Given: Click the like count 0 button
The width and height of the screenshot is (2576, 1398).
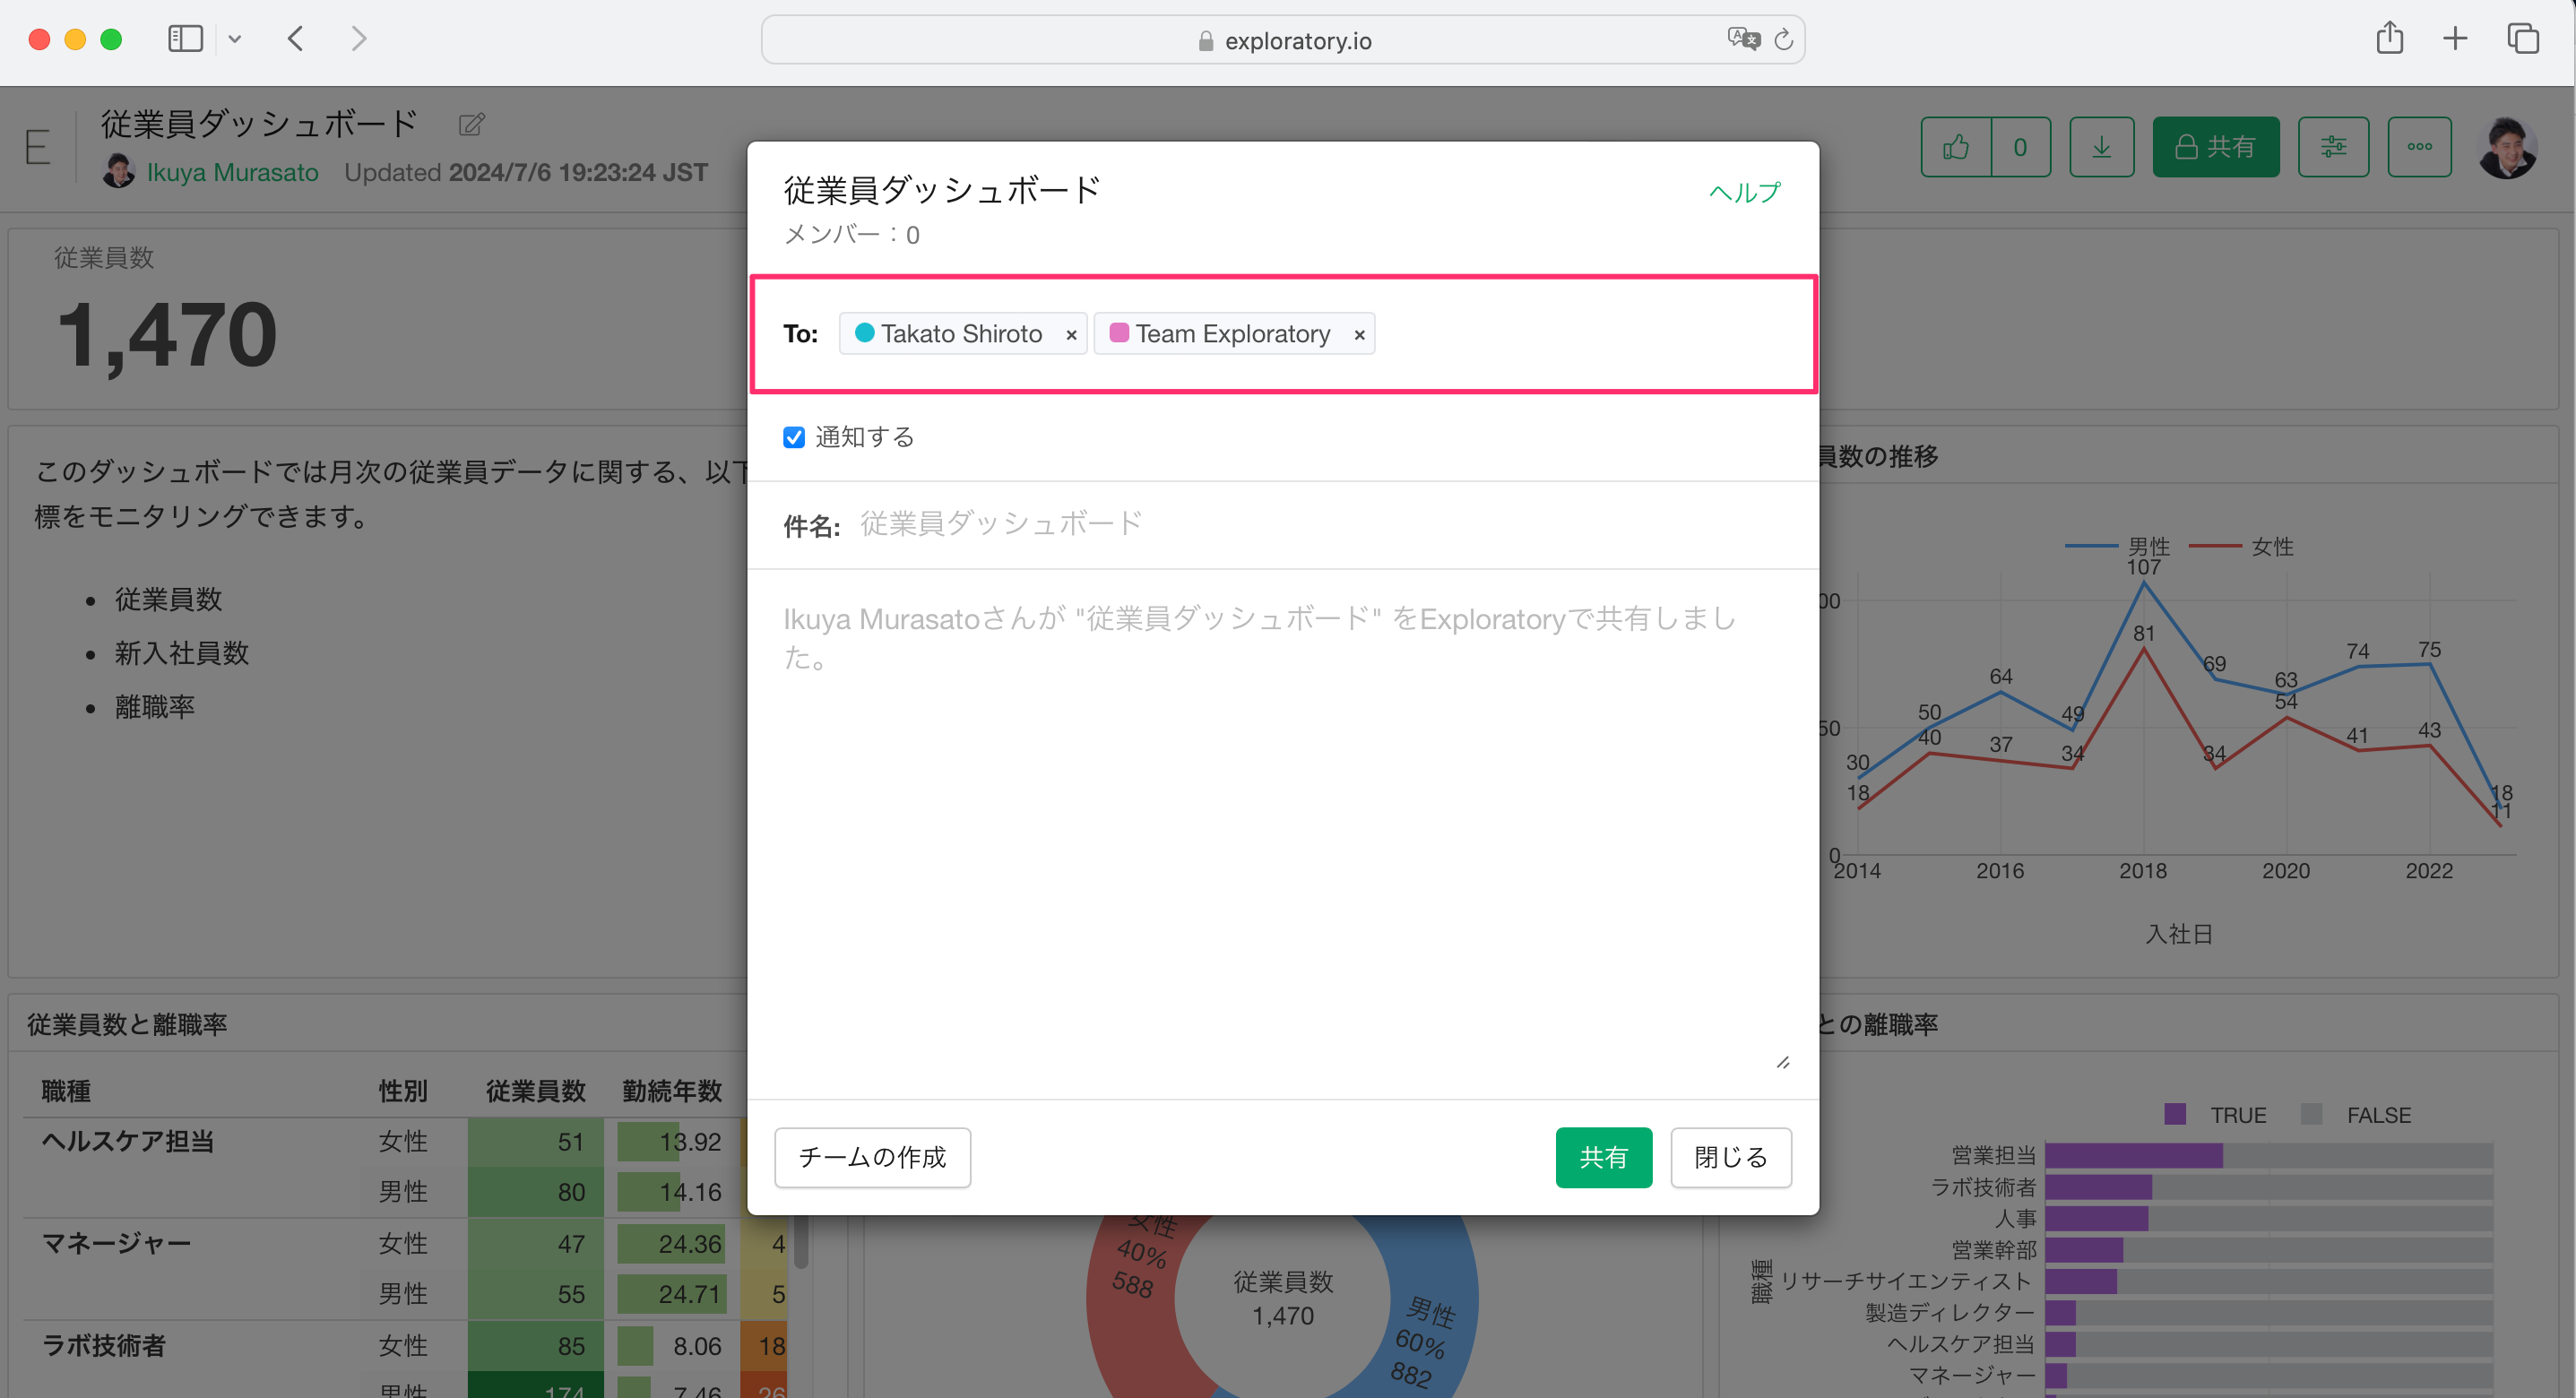Looking at the screenshot, I should click(x=2020, y=147).
